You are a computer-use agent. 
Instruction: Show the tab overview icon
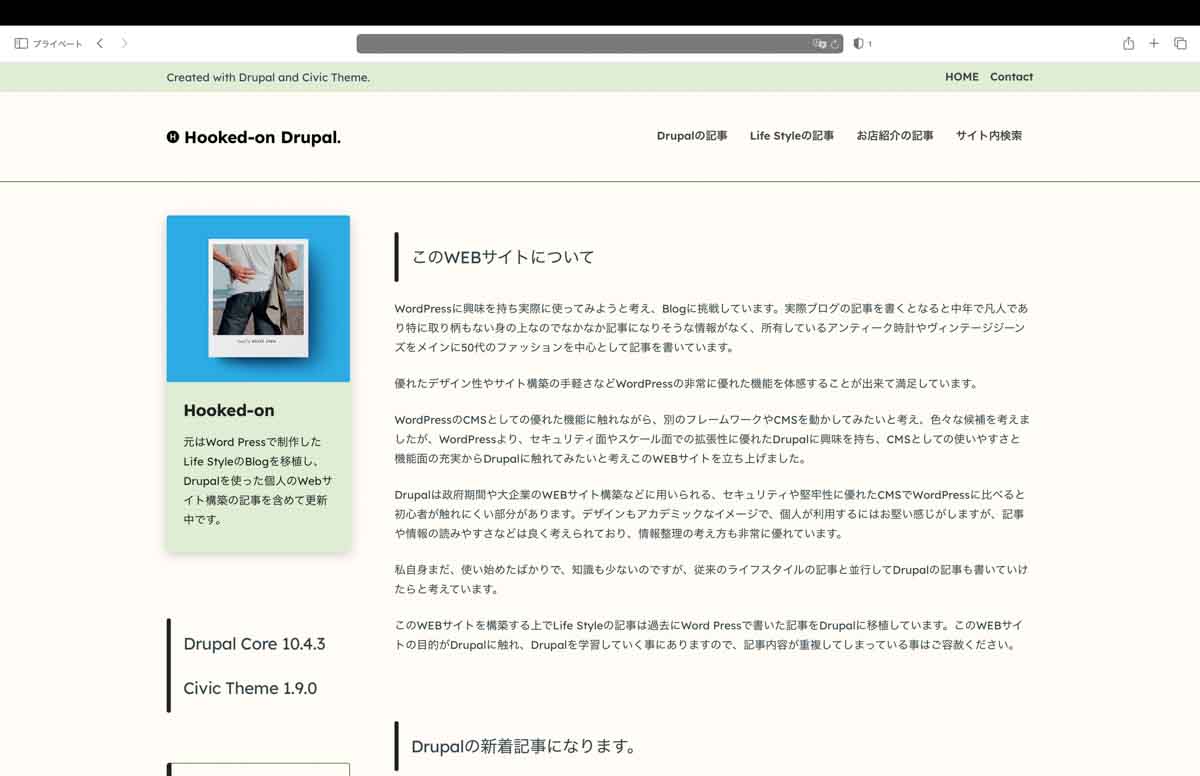click(x=1180, y=44)
